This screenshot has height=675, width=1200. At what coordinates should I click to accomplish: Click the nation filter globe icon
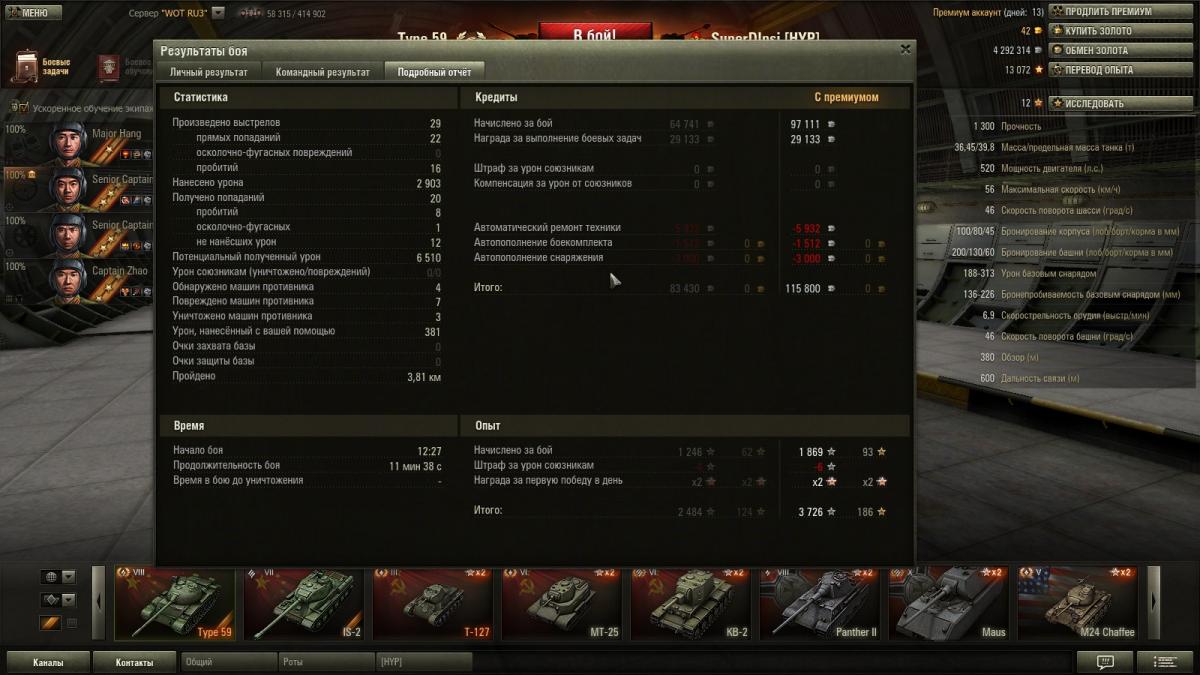tap(51, 577)
